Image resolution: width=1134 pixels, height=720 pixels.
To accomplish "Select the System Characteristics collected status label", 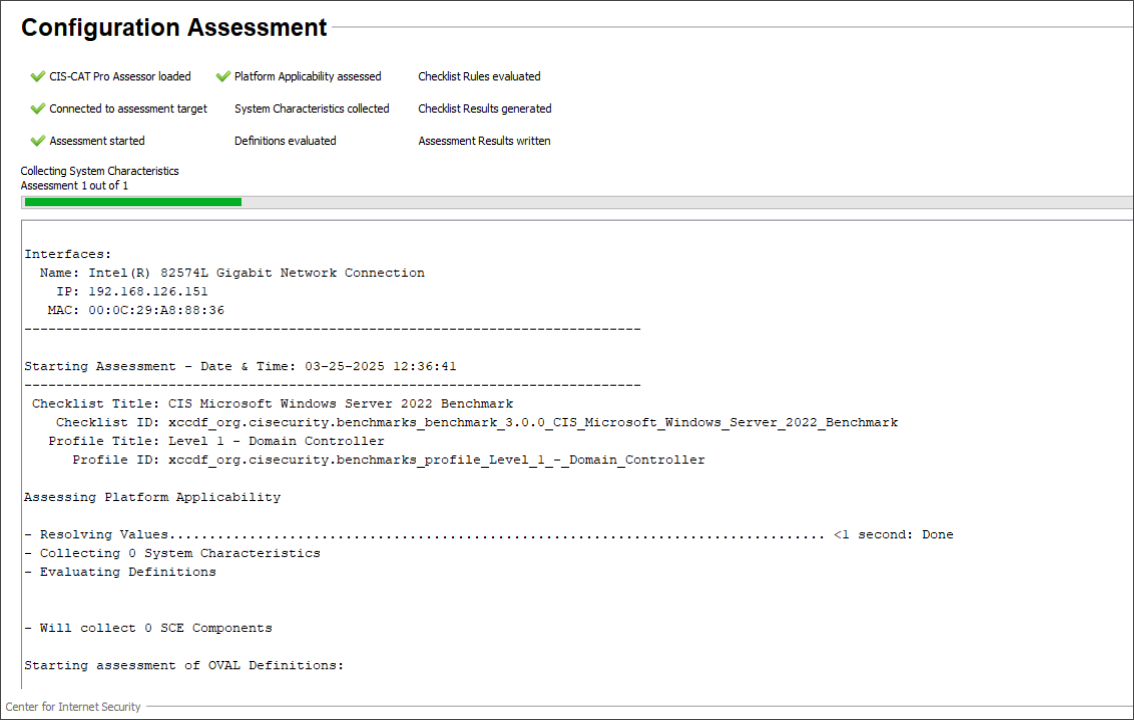I will click(311, 108).
